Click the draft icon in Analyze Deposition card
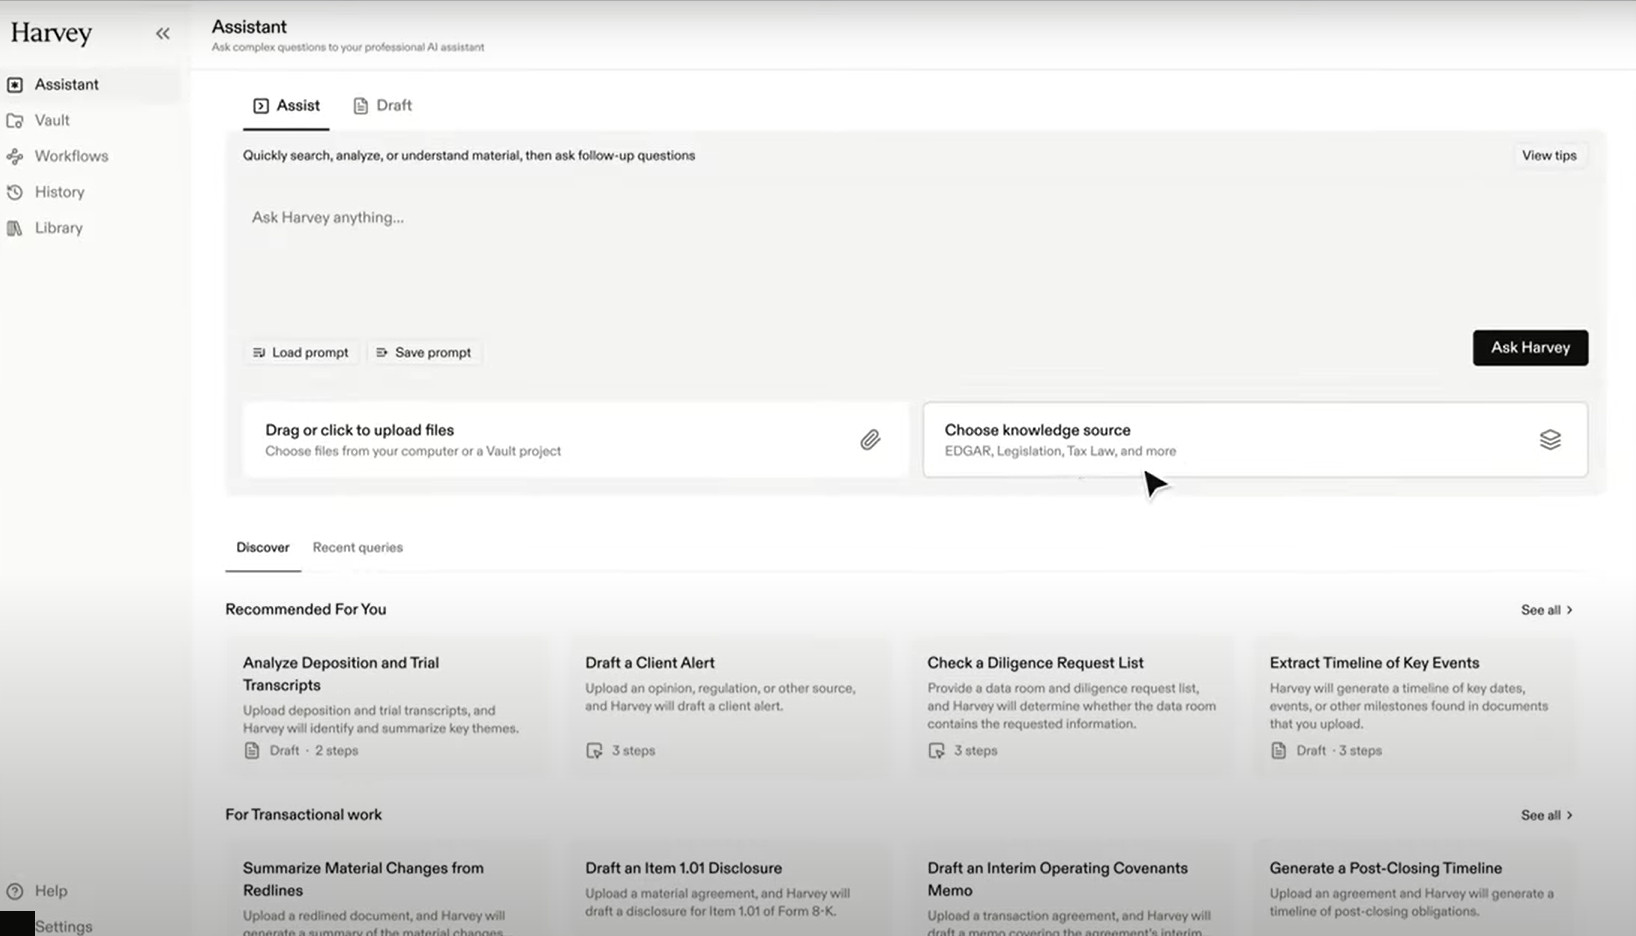The image size is (1636, 936). click(x=252, y=751)
